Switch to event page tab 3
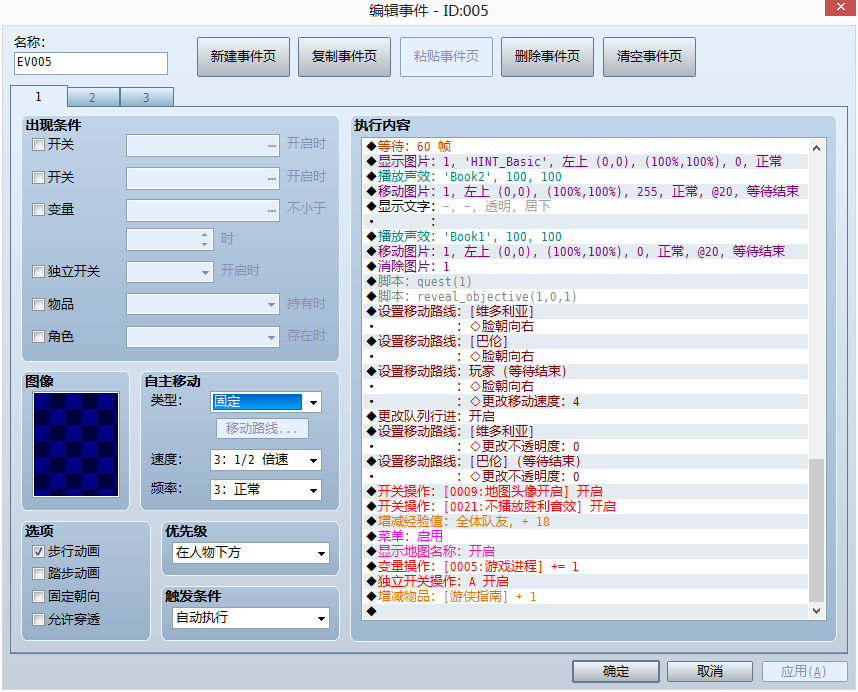 pyautogui.click(x=147, y=97)
